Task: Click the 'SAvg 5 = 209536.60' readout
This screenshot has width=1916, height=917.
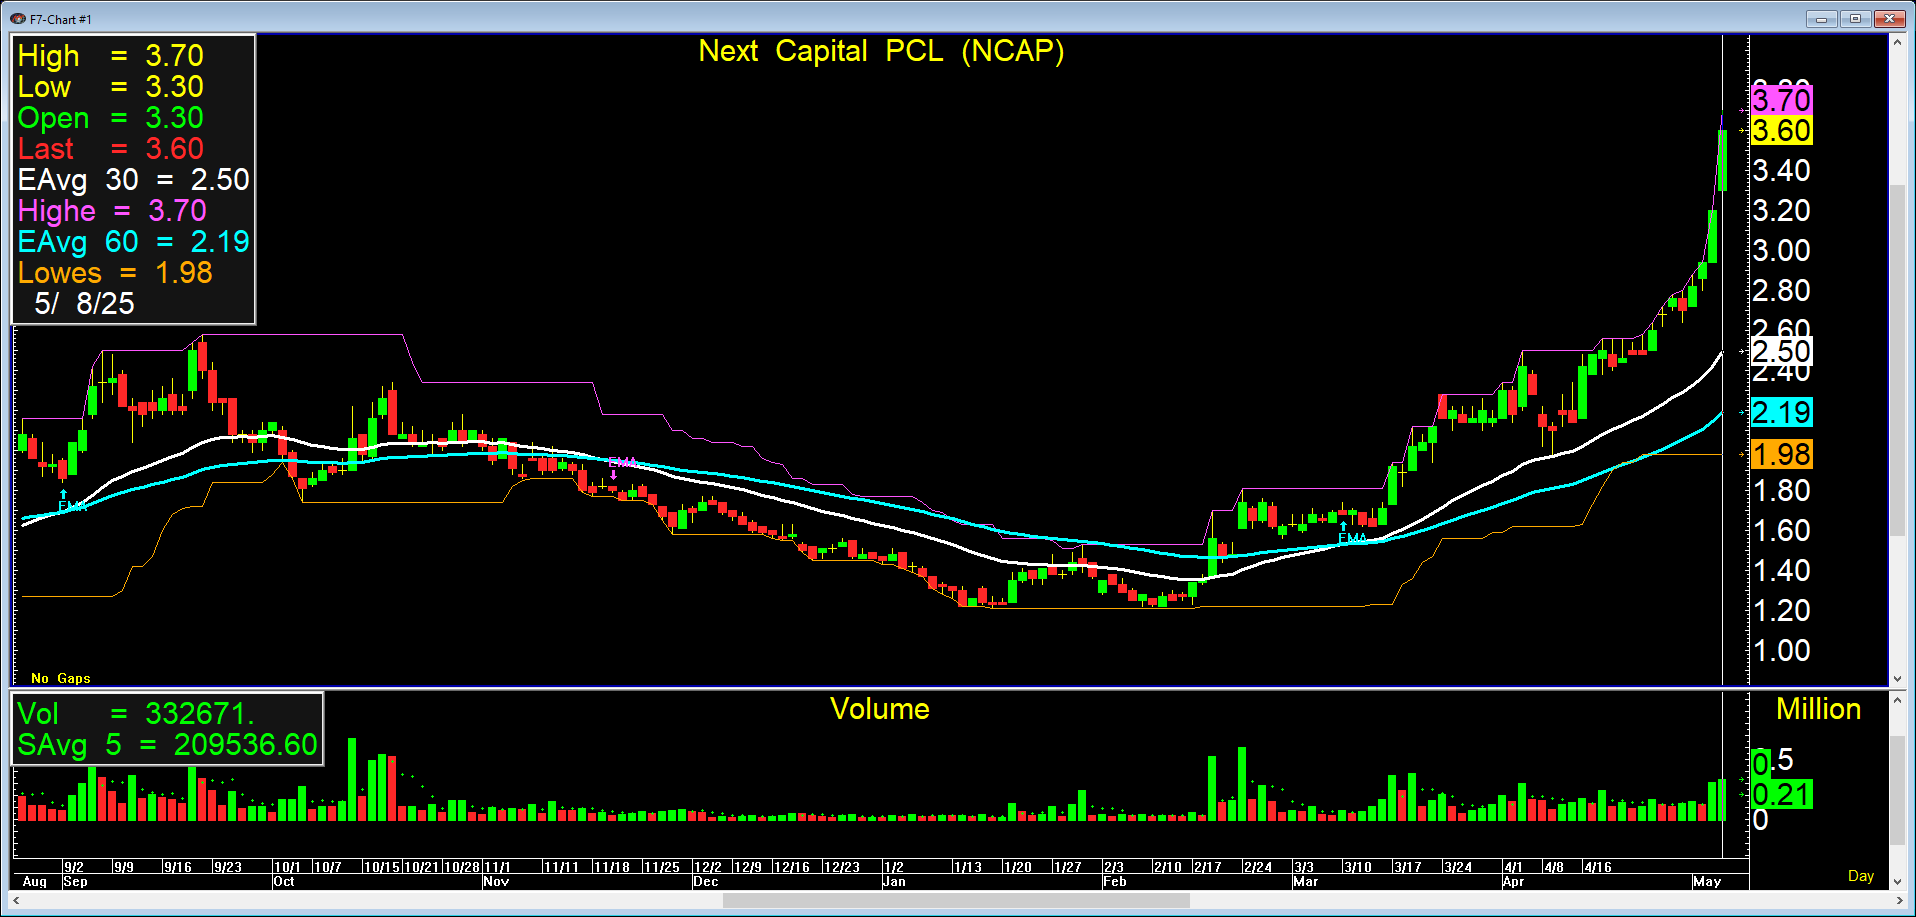Action: [167, 744]
